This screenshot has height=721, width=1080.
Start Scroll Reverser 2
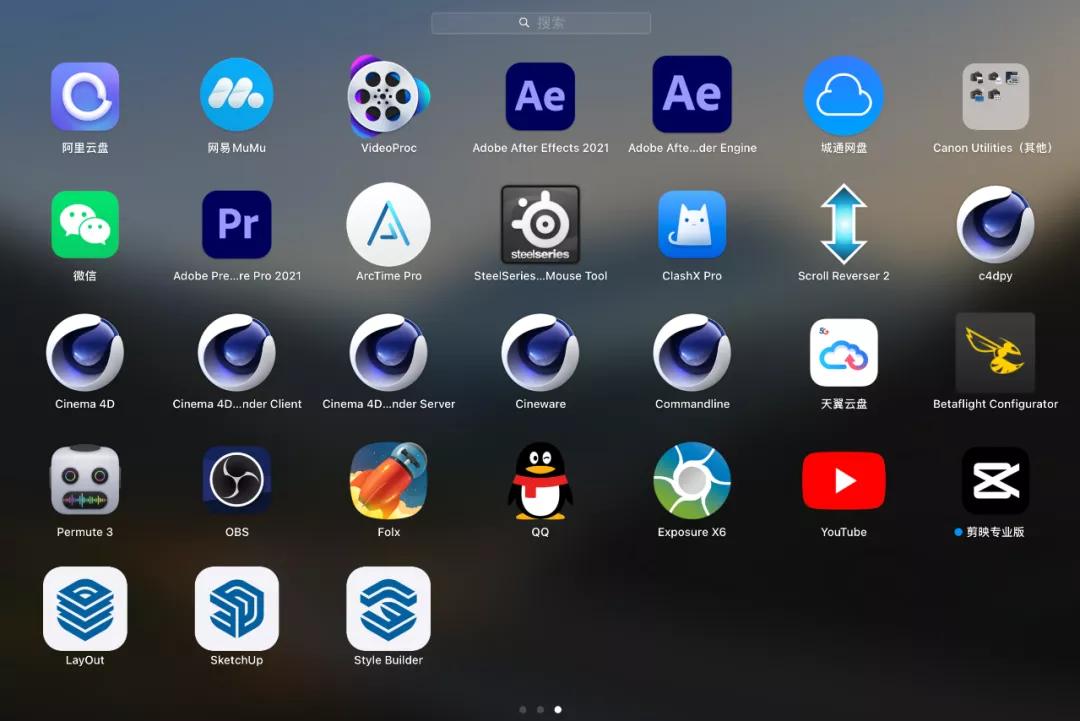coord(843,224)
